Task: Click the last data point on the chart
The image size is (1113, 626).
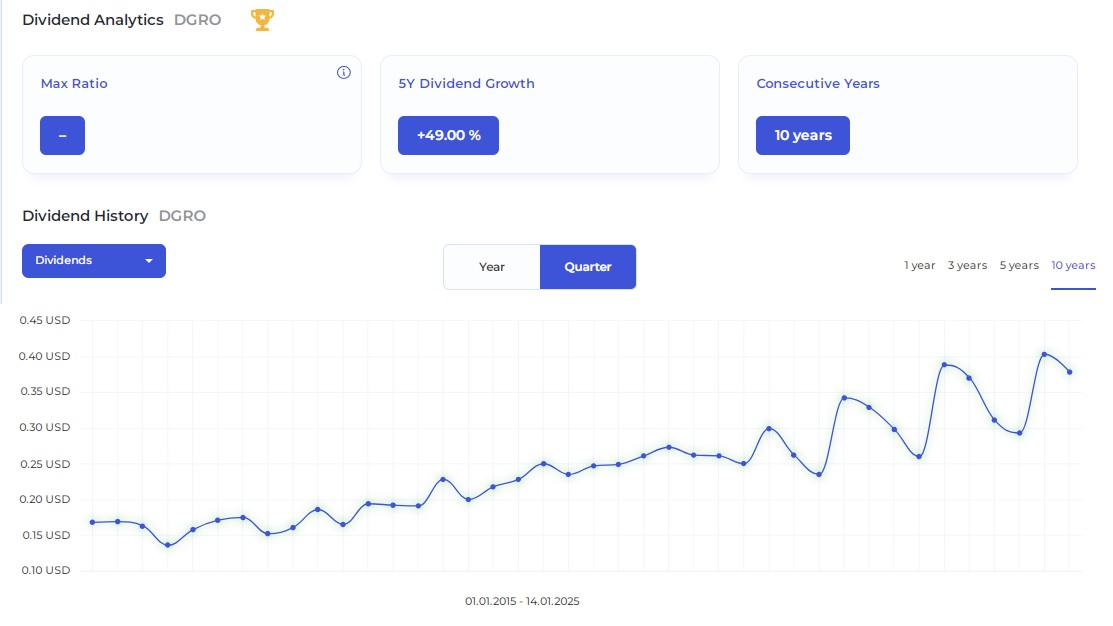Action: coord(1070,372)
